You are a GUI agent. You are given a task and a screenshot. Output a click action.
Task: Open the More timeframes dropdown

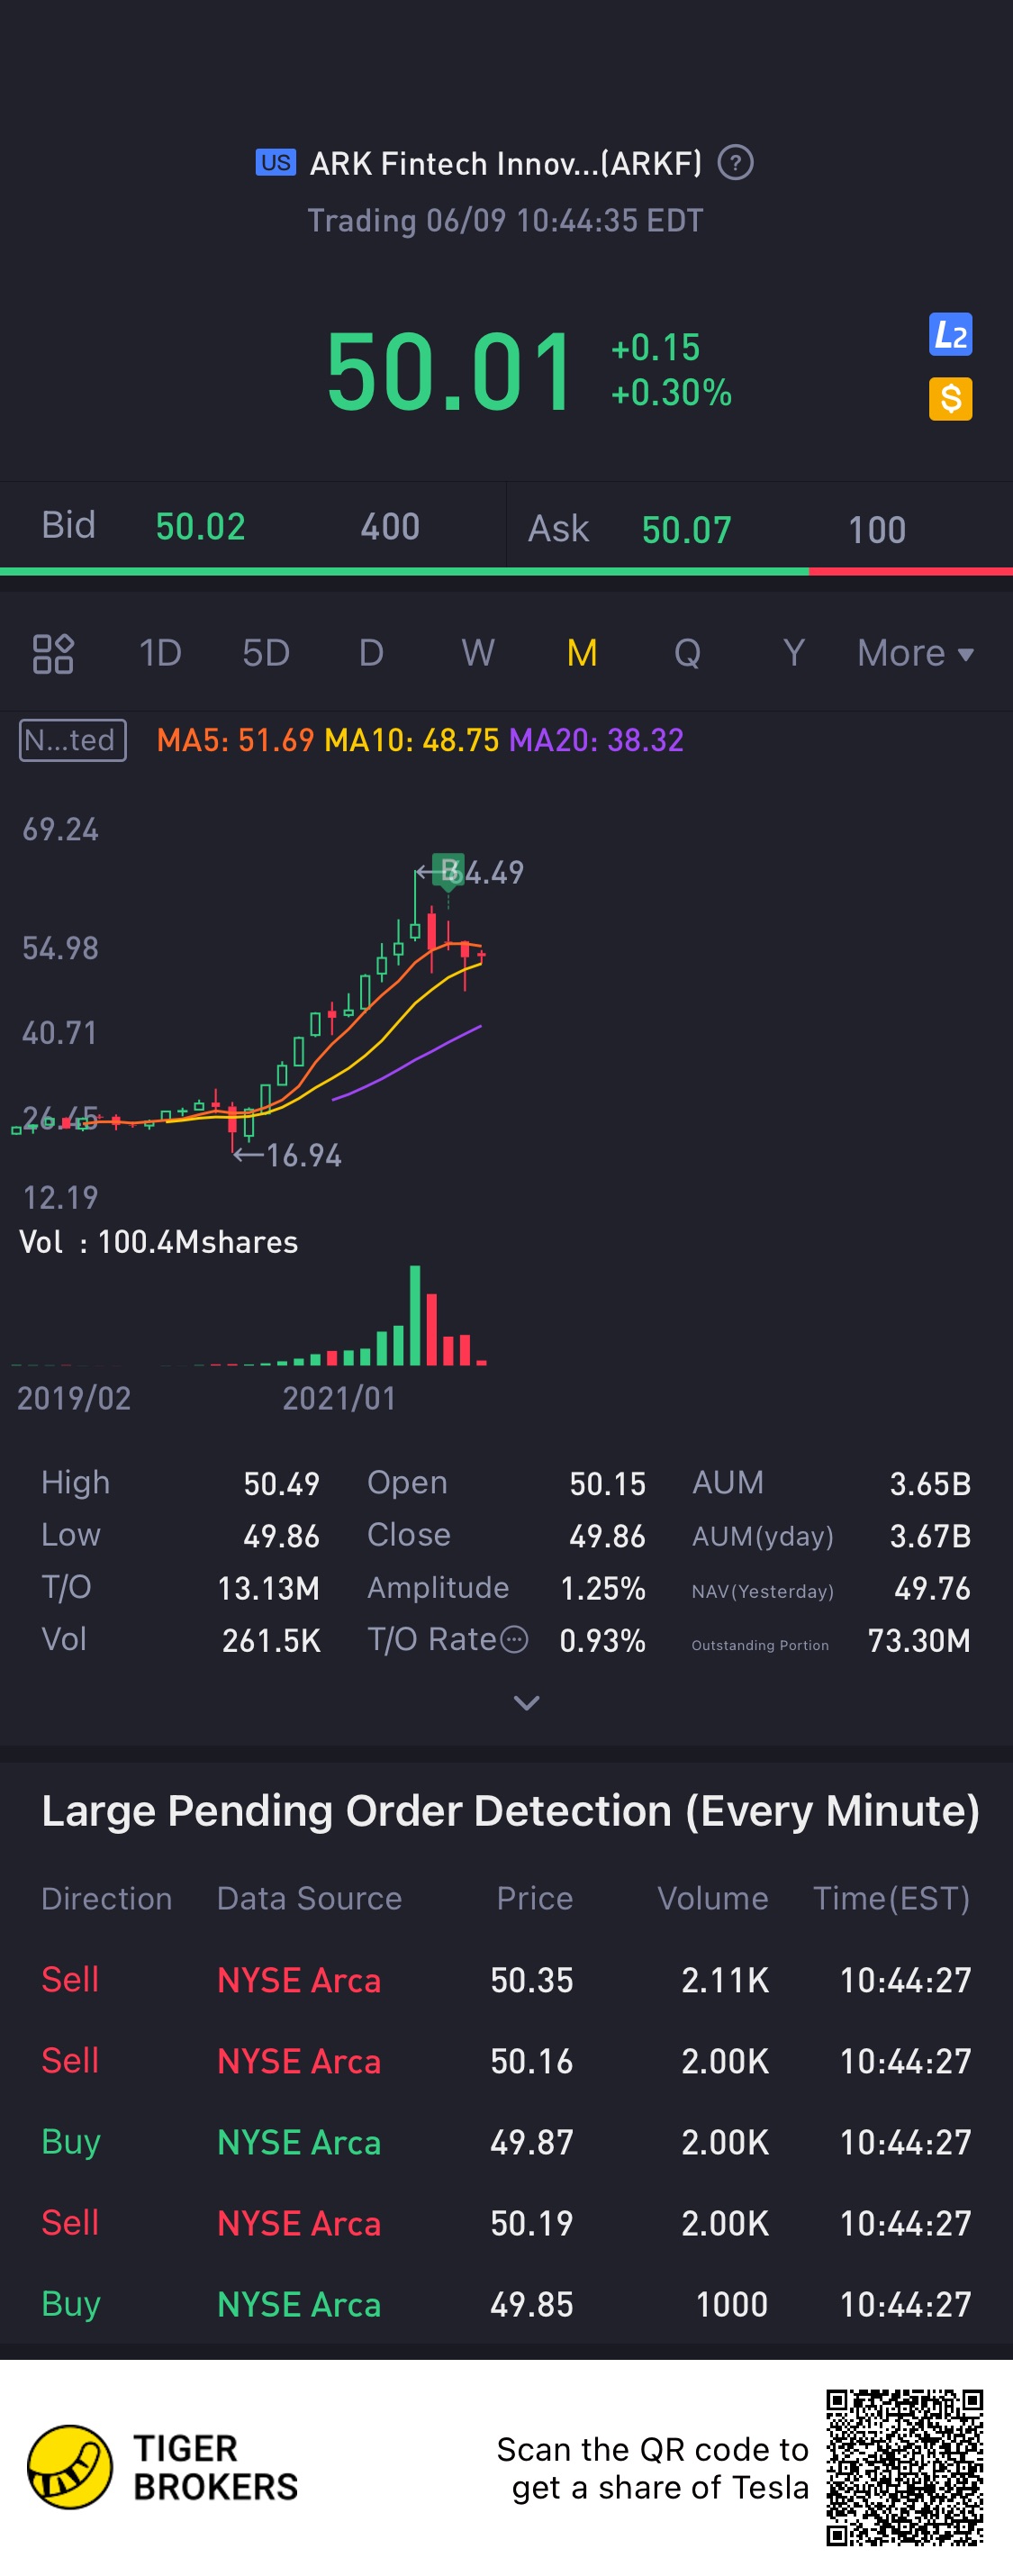[x=915, y=654]
